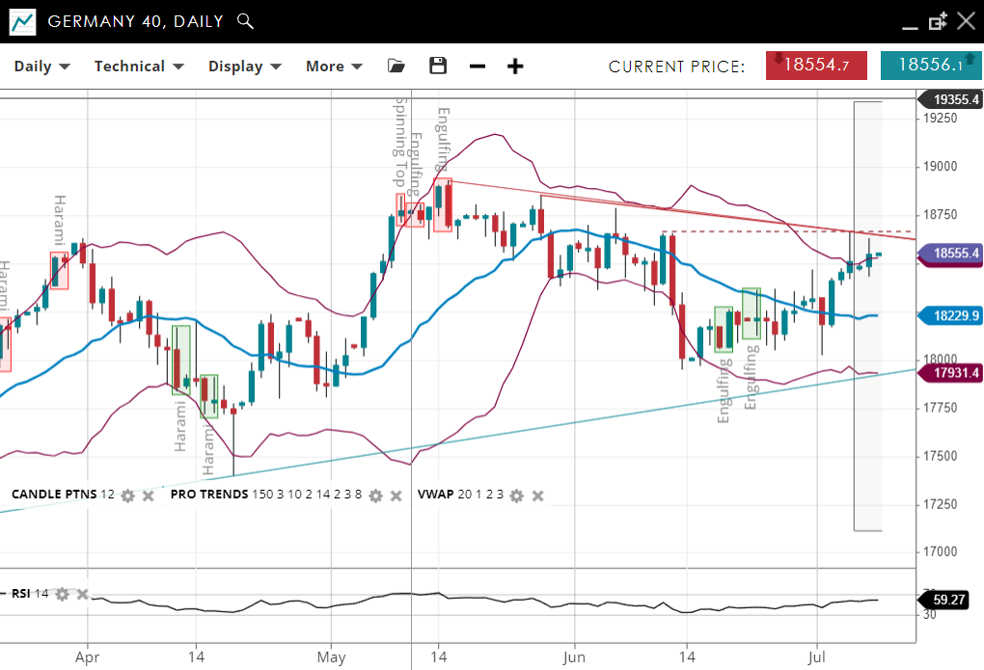Open Pro Trends settings gear
This screenshot has height=670, width=984.
(376, 495)
